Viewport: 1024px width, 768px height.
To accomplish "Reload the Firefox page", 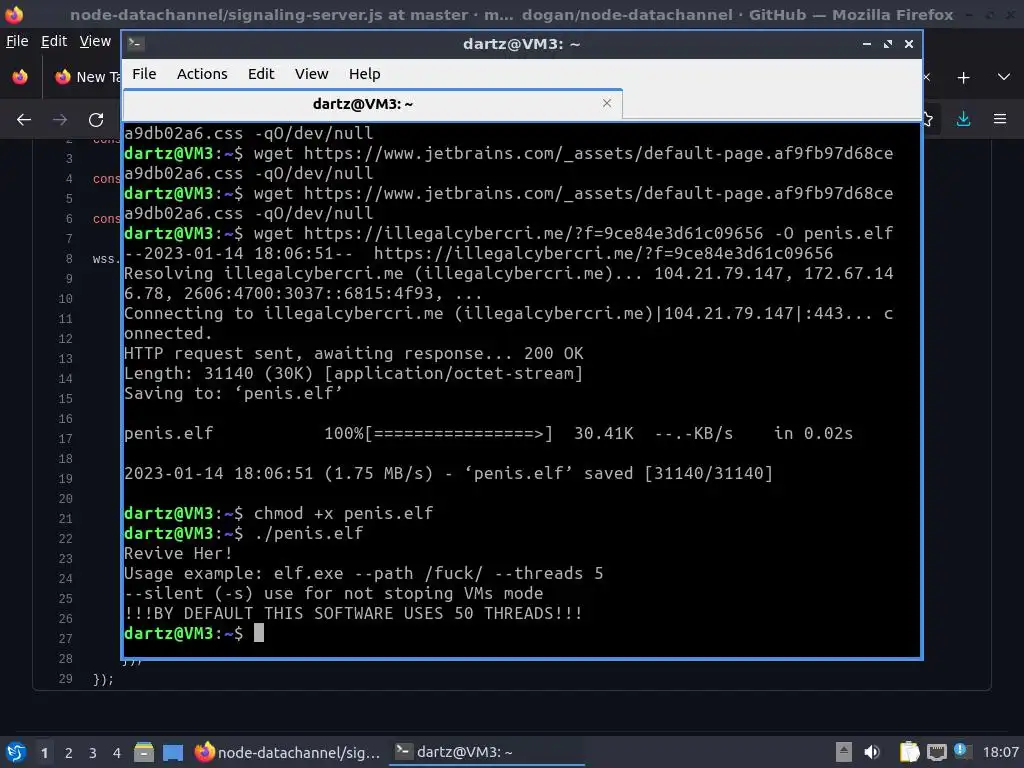I will point(96,120).
